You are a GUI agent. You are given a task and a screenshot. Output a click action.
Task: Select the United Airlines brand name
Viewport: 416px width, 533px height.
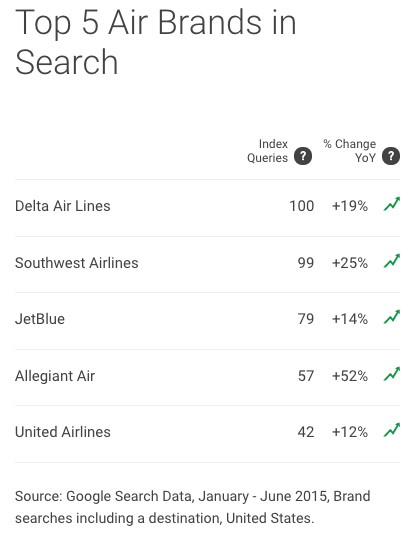[63, 432]
